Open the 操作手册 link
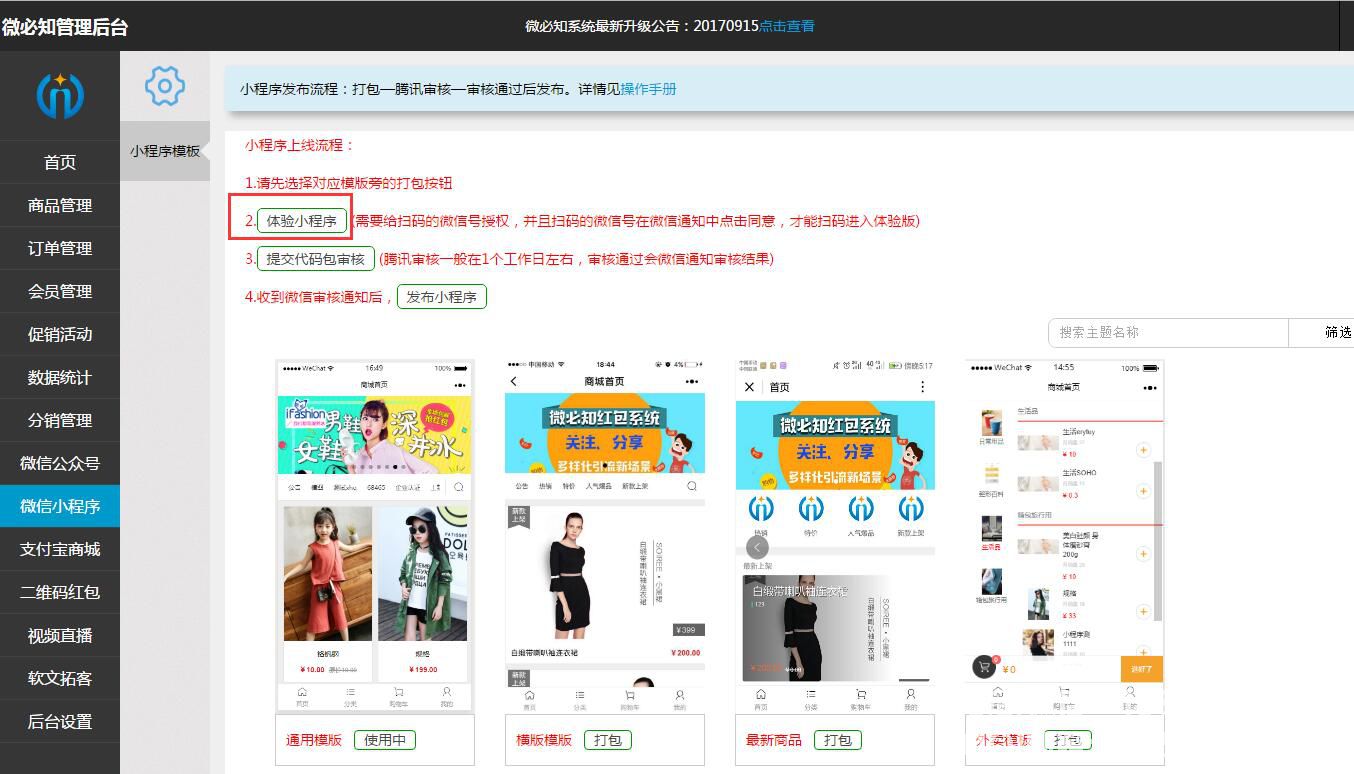Image resolution: width=1354 pixels, height=774 pixels. [x=648, y=89]
